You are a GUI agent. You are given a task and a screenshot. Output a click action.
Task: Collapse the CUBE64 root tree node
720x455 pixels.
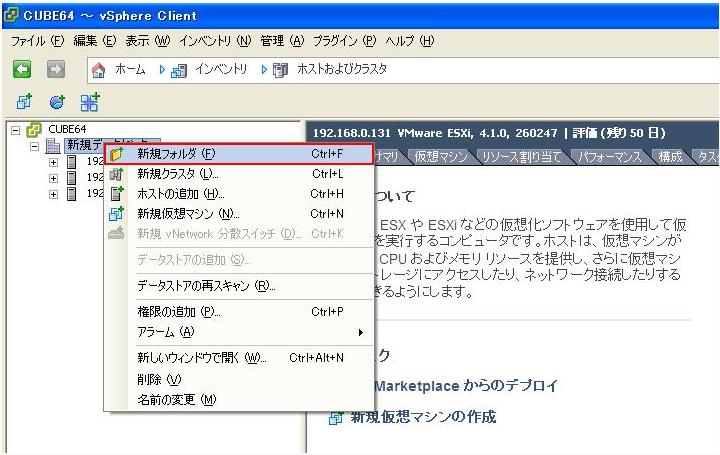point(16,130)
